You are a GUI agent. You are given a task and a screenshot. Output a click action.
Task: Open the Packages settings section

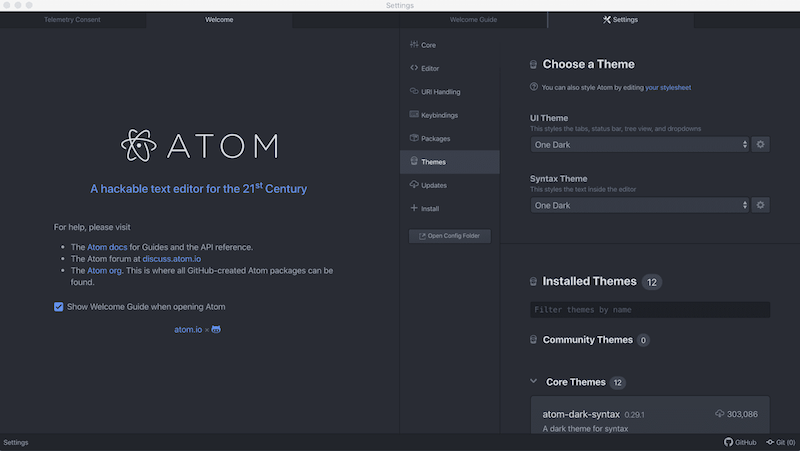coord(435,138)
